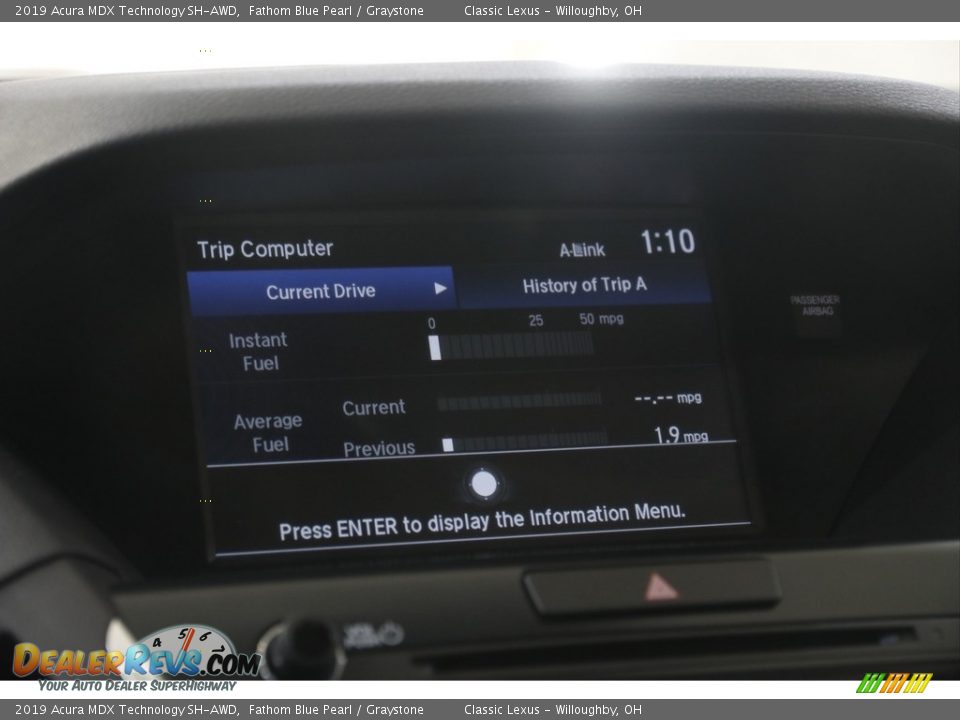Screen dimensions: 960x720
Task: Tap the Instant Fuel gauge bar
Action: tap(511, 347)
